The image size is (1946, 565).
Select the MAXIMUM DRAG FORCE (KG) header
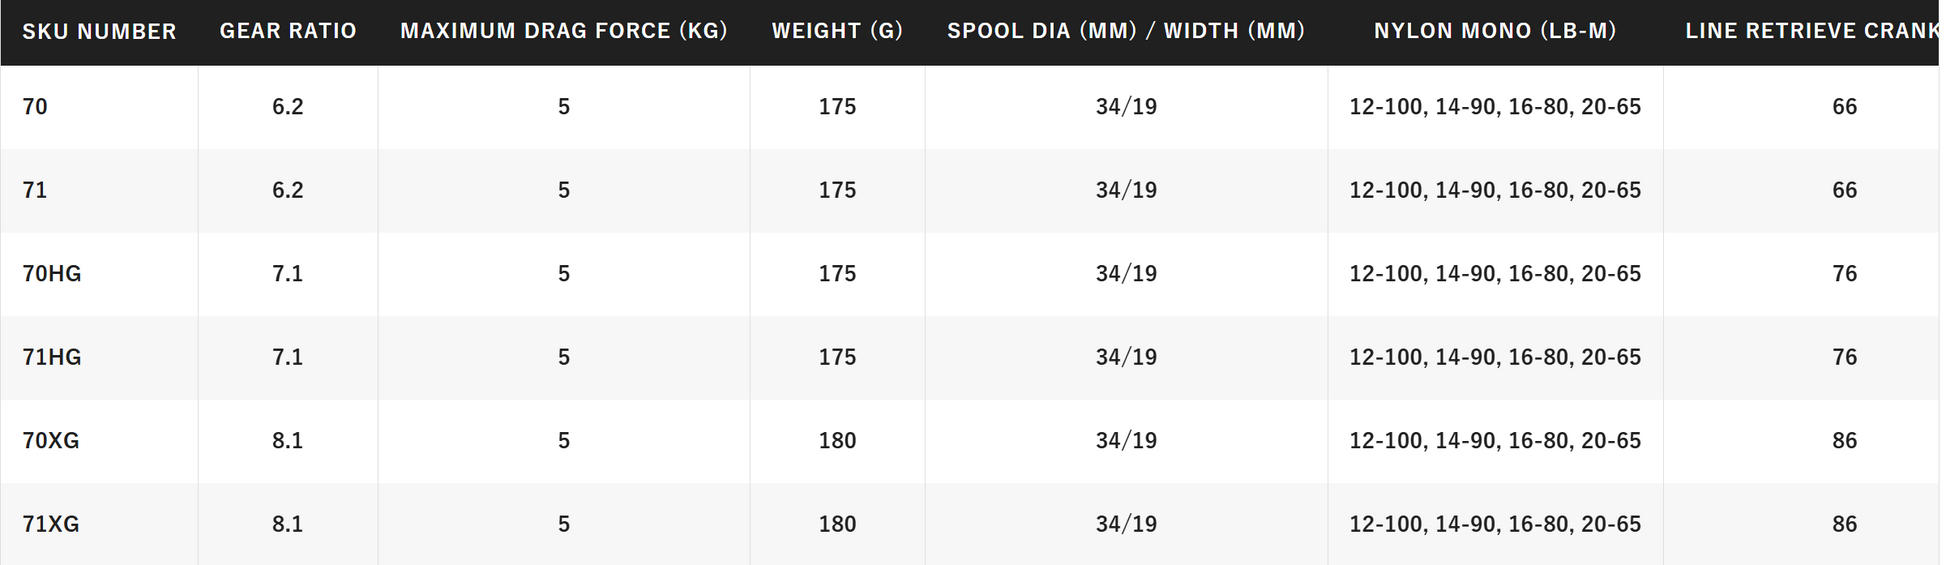point(564,32)
